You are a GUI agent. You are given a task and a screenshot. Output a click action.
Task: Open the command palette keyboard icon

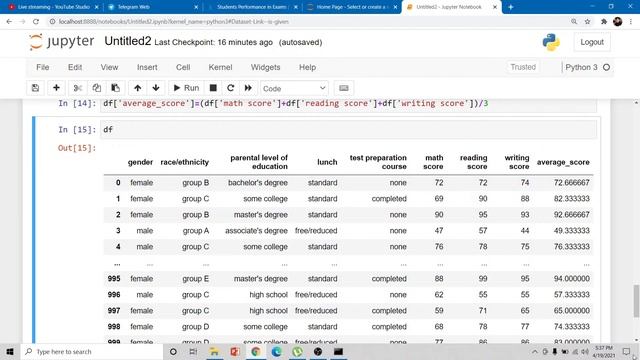pos(344,88)
